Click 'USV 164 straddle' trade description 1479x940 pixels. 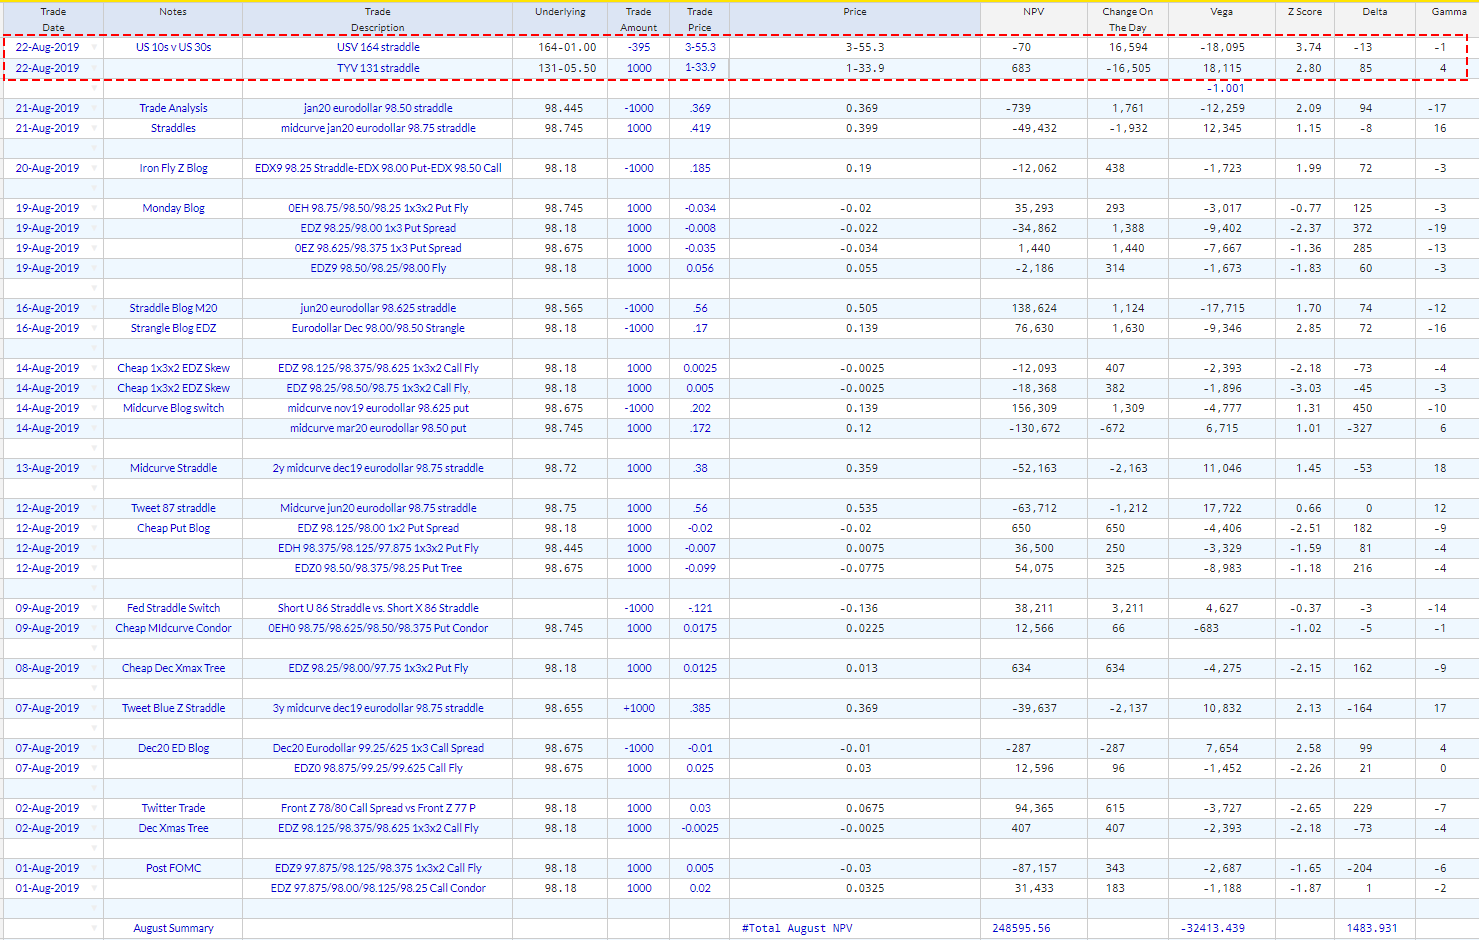click(x=378, y=48)
